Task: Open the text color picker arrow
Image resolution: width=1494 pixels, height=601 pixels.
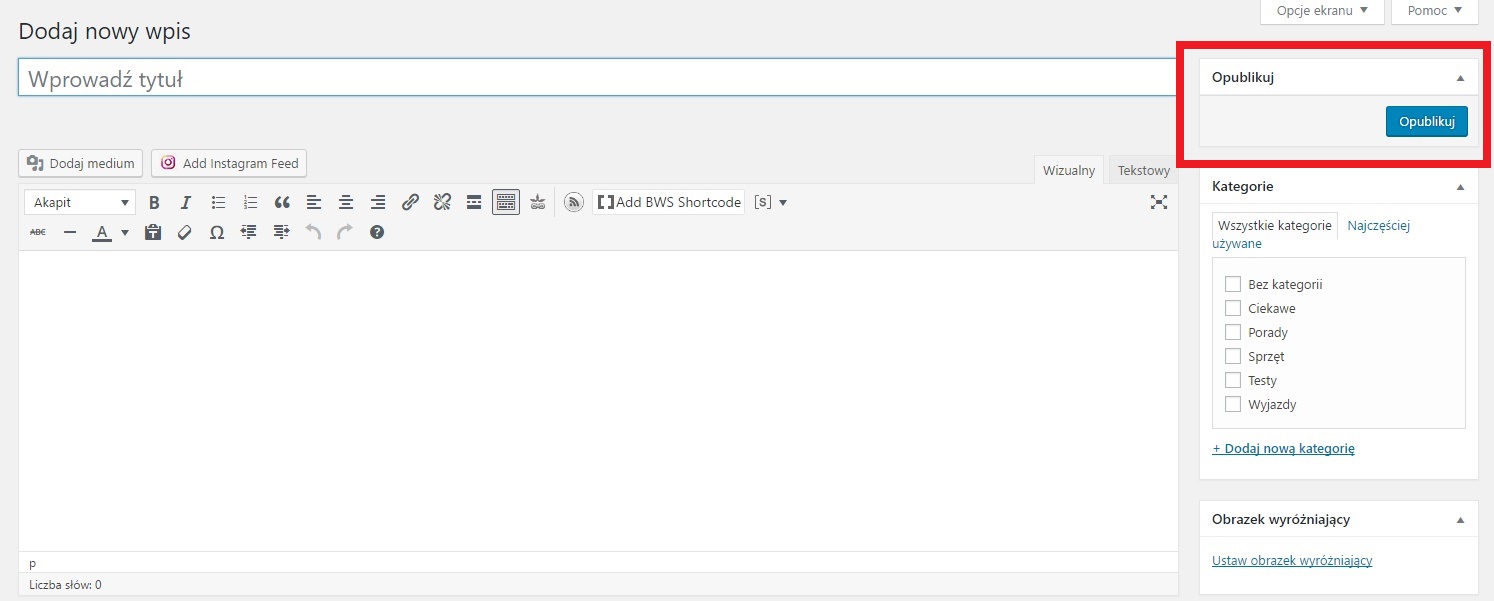Action: 125,232
